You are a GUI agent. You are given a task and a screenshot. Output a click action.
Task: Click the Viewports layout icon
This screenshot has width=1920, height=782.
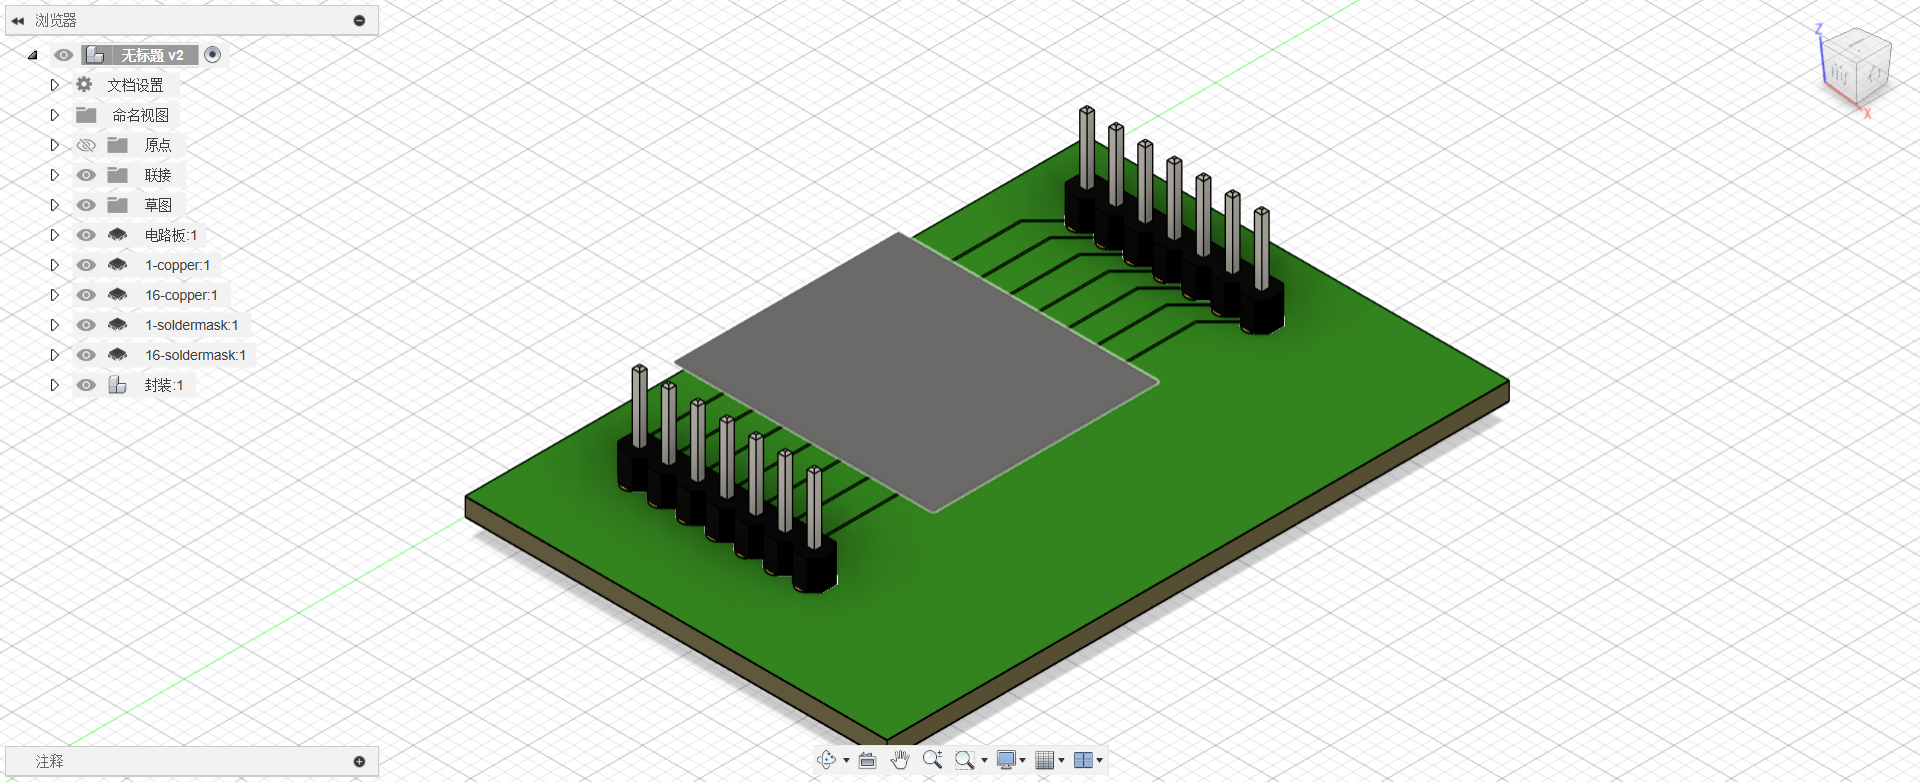pos(1083,760)
